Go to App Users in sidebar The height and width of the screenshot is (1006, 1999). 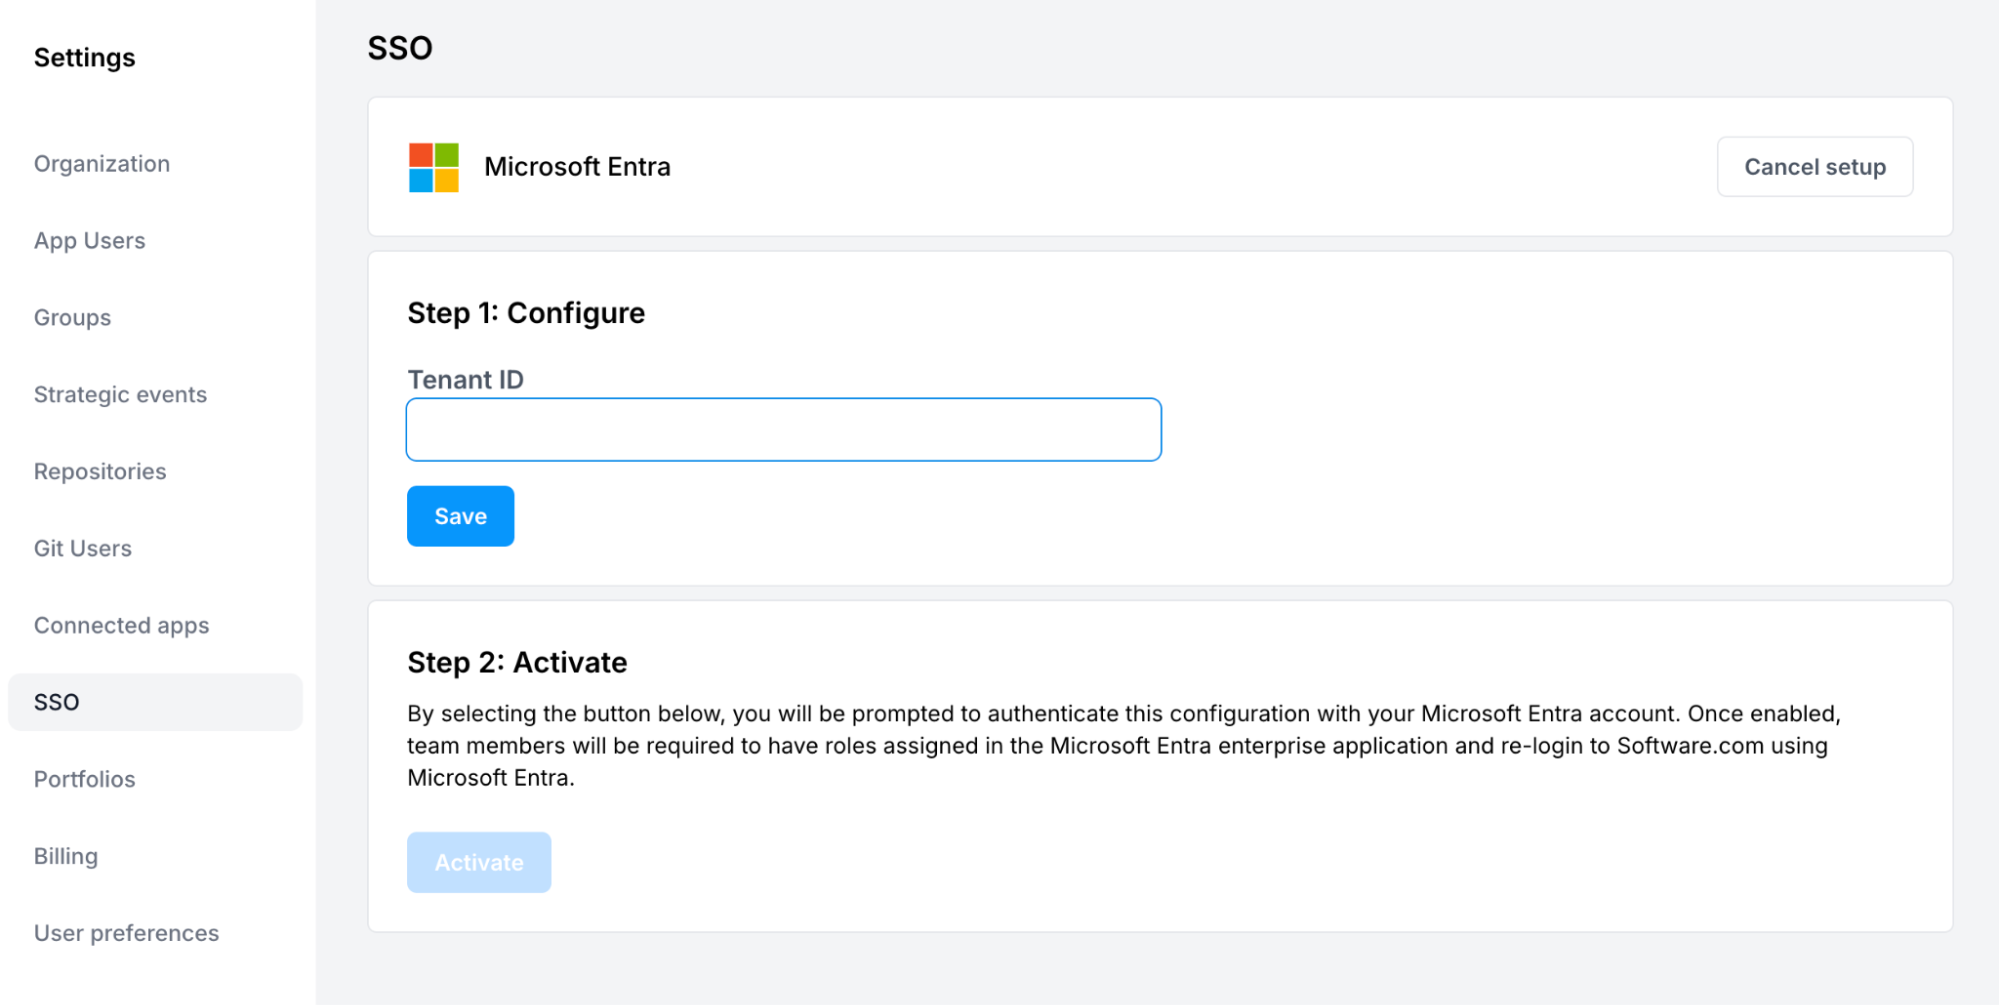point(90,241)
